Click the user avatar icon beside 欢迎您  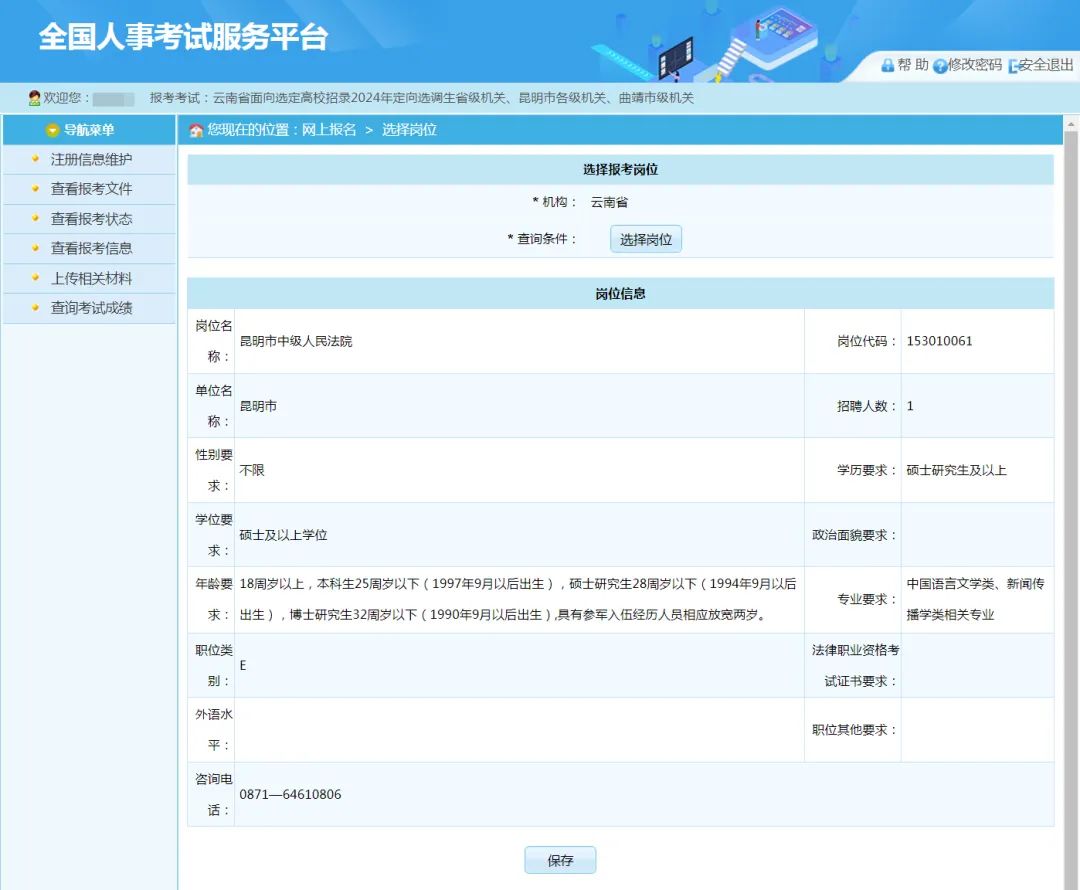coord(34,98)
